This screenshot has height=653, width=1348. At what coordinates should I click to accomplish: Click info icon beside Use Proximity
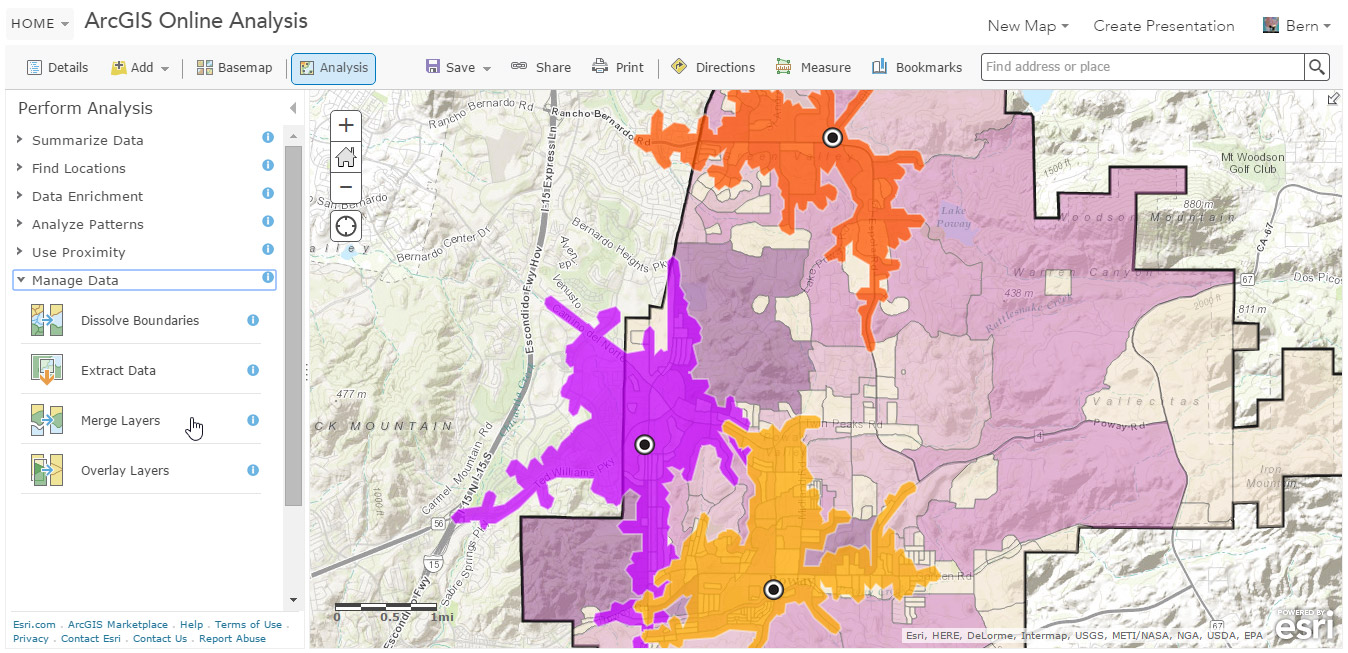pos(268,250)
